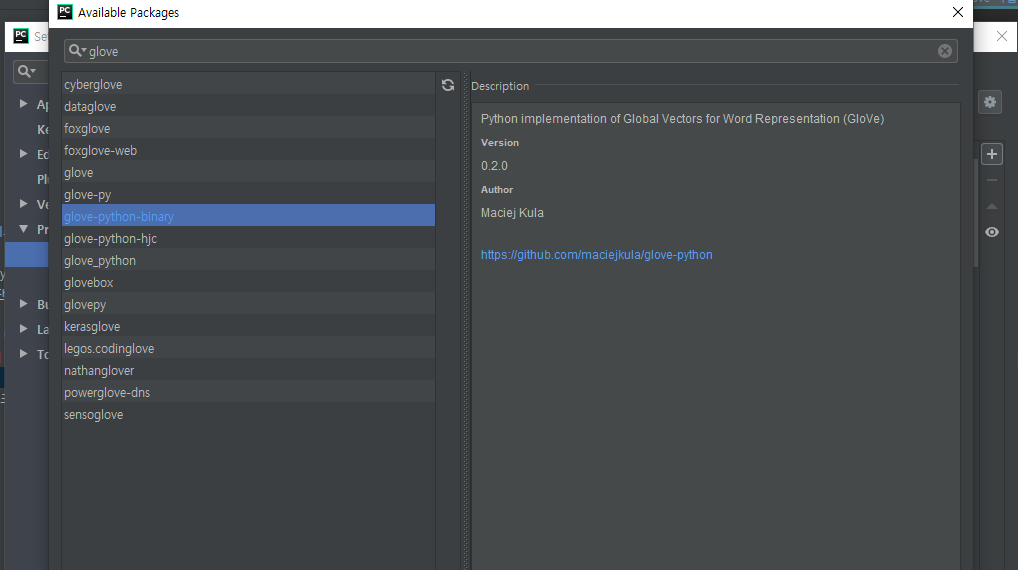Select the sensoglove package

coord(249,415)
